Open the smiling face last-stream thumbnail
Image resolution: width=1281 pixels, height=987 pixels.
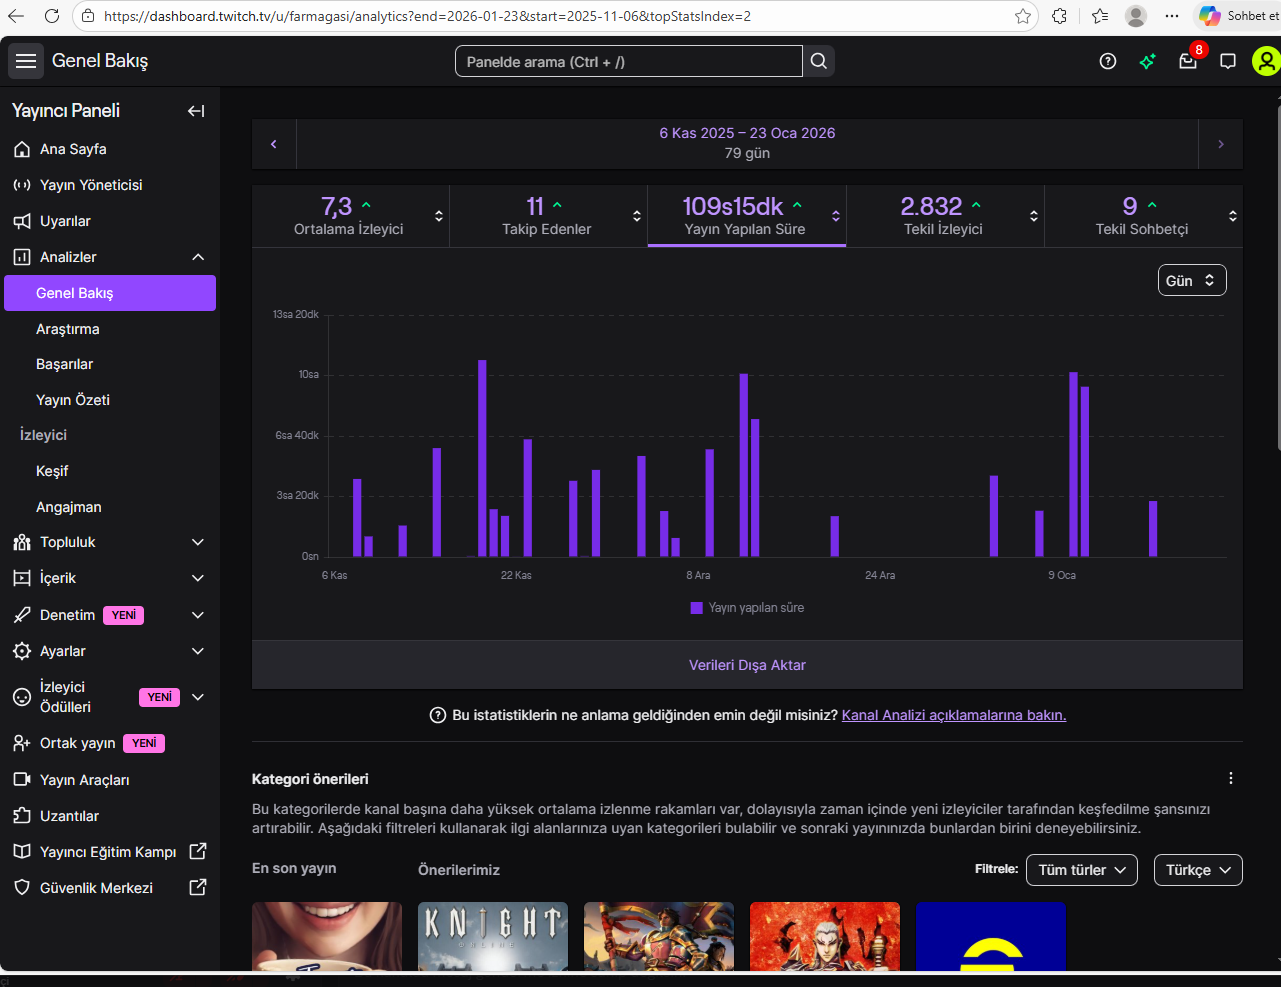327,936
